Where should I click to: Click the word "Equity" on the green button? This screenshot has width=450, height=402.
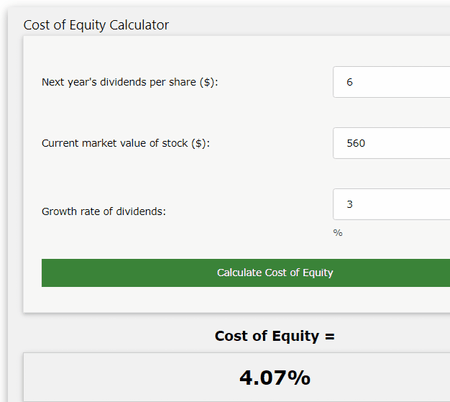318,273
